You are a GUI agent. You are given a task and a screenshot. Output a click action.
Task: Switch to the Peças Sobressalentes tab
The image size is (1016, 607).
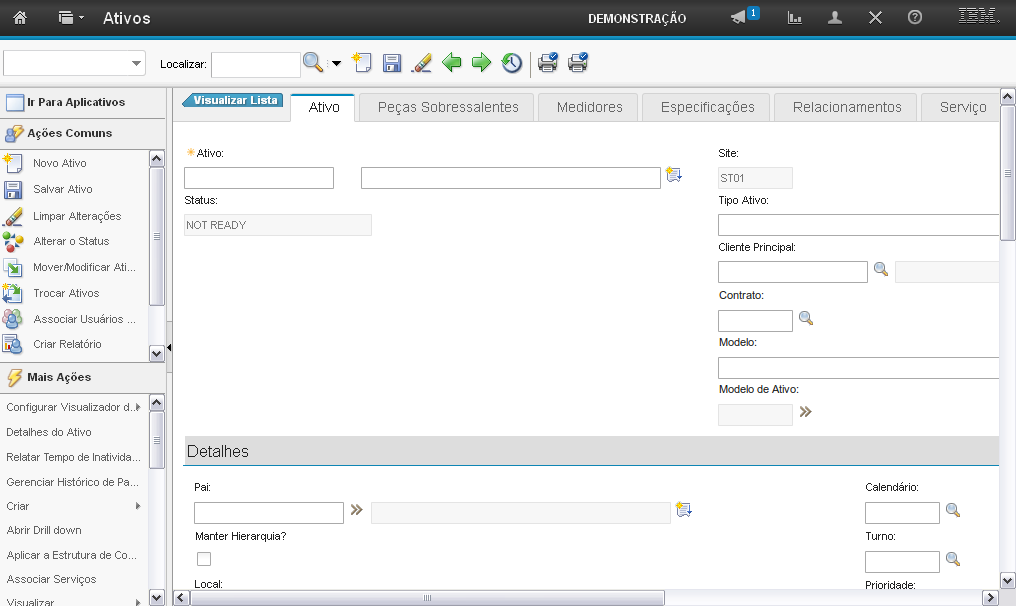click(x=448, y=107)
